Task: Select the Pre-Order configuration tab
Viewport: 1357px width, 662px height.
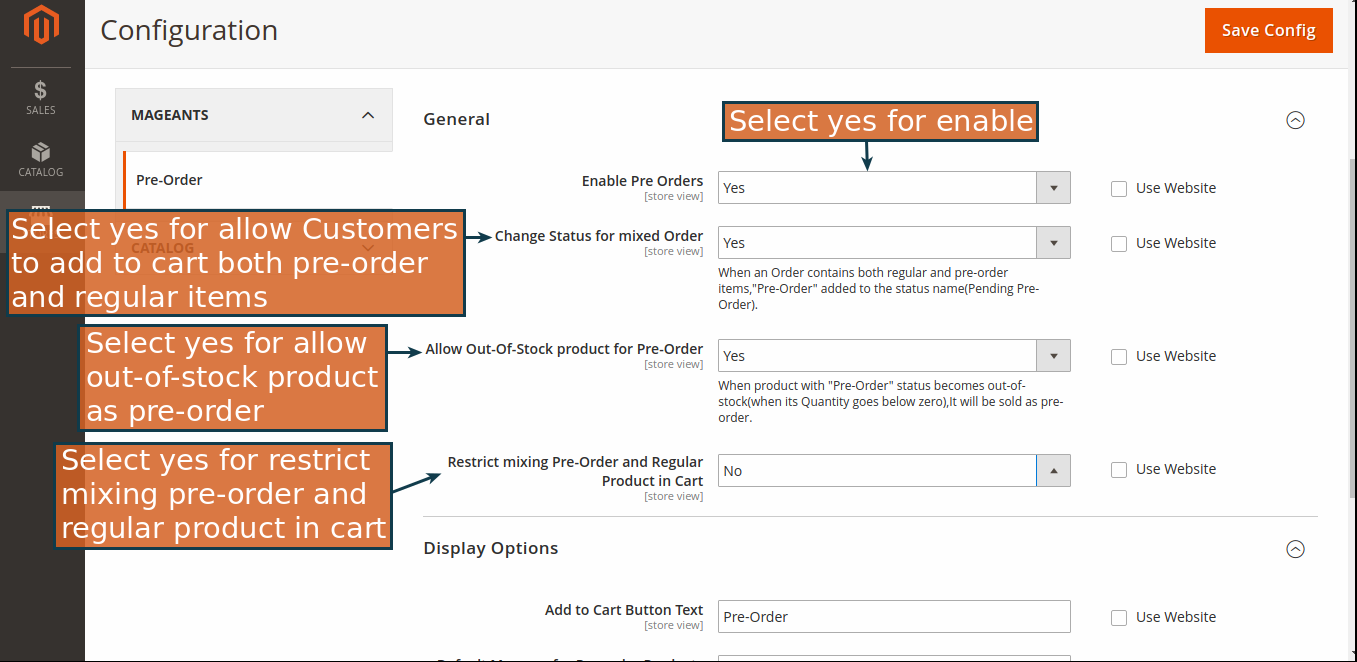Action: coord(170,180)
